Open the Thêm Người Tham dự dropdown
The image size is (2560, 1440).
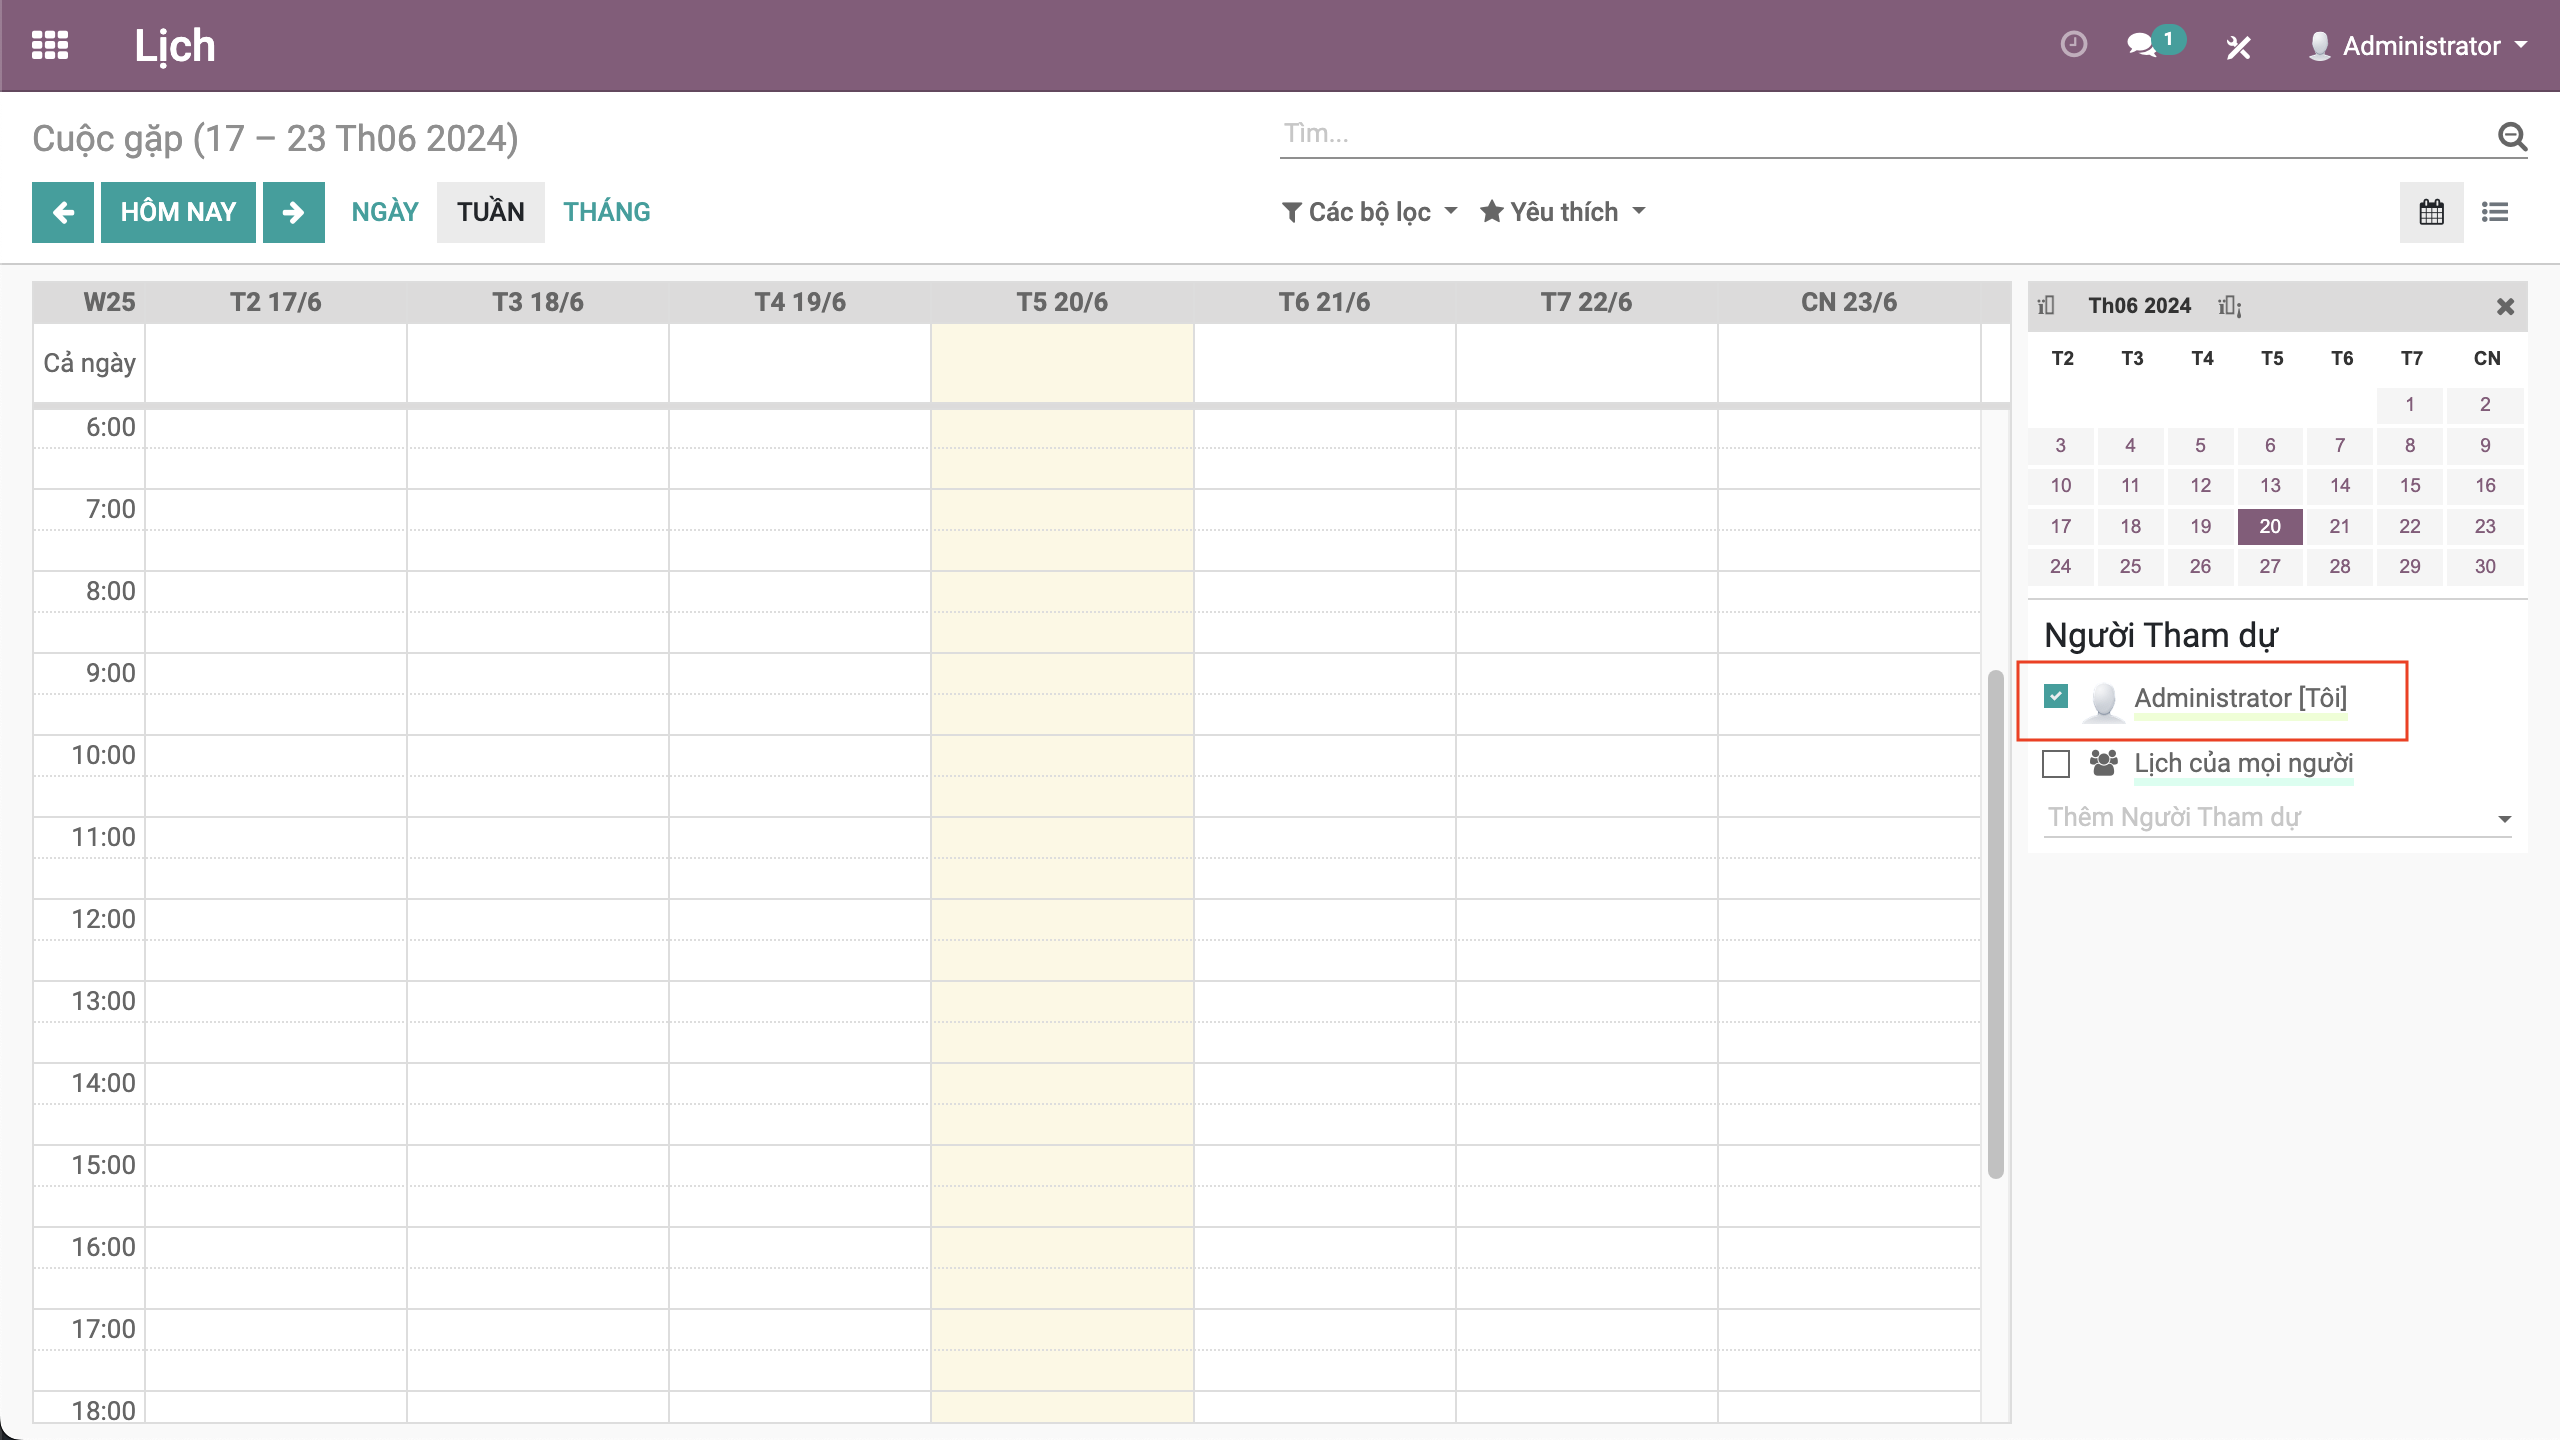click(2276, 818)
